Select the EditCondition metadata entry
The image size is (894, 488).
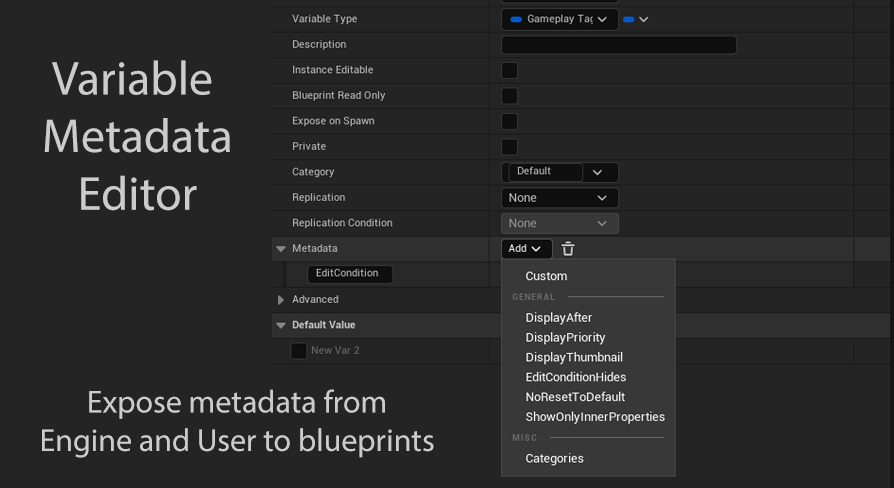350,274
